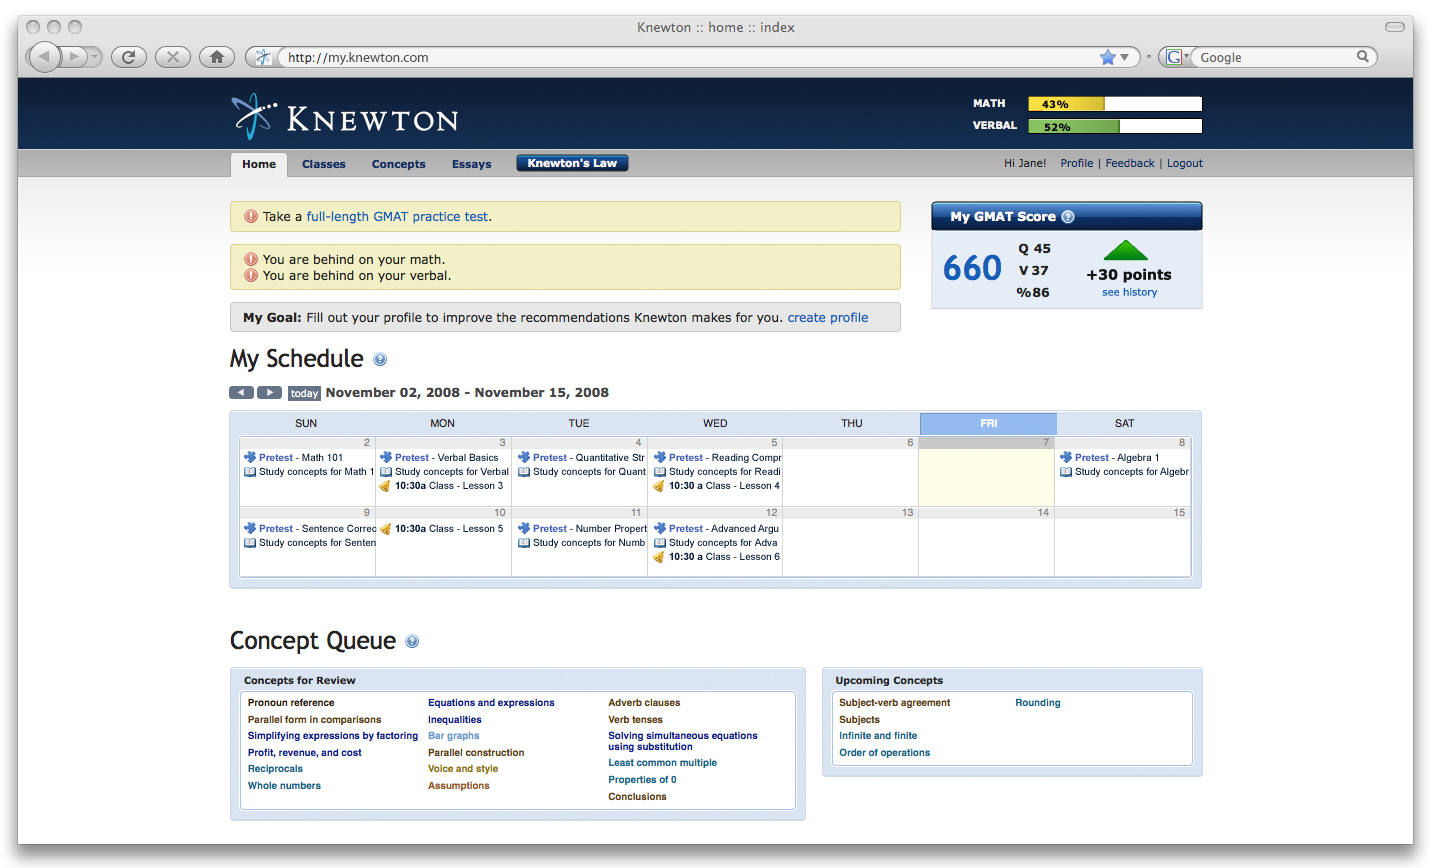
Task: Click puzzle icon beside Pretest - Algebra 1
Action: click(1066, 457)
